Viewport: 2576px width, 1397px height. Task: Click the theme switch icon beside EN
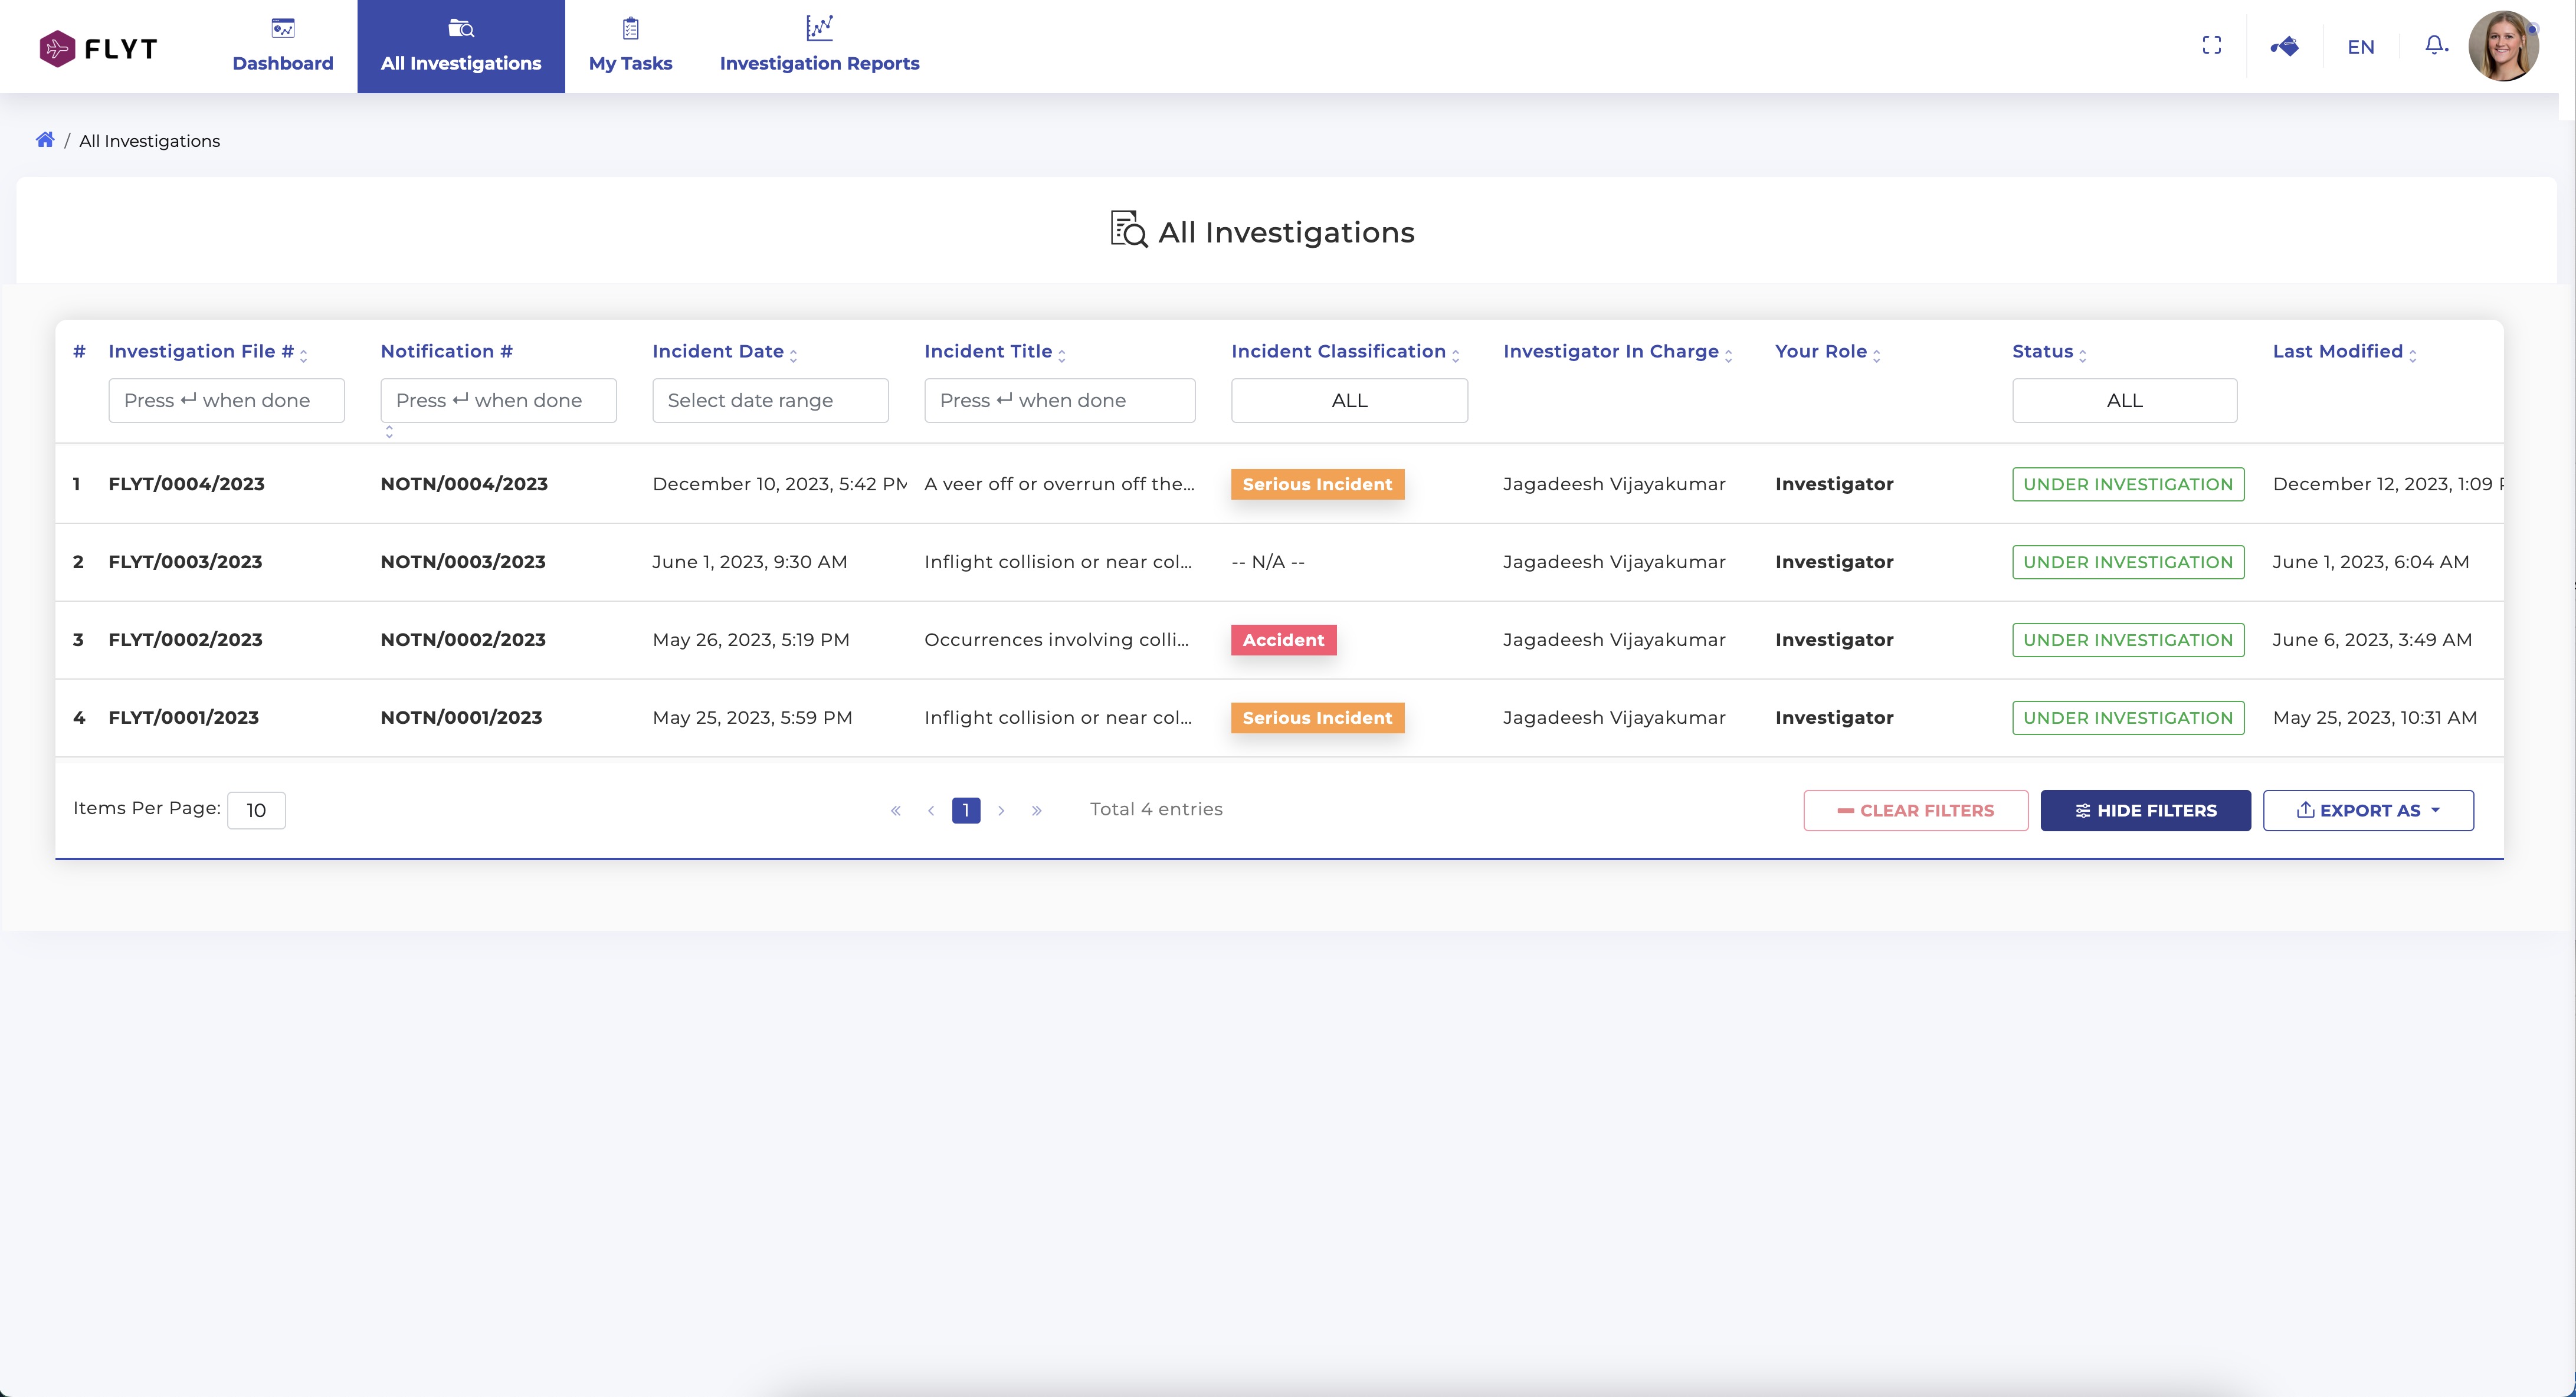pyautogui.click(x=2284, y=46)
